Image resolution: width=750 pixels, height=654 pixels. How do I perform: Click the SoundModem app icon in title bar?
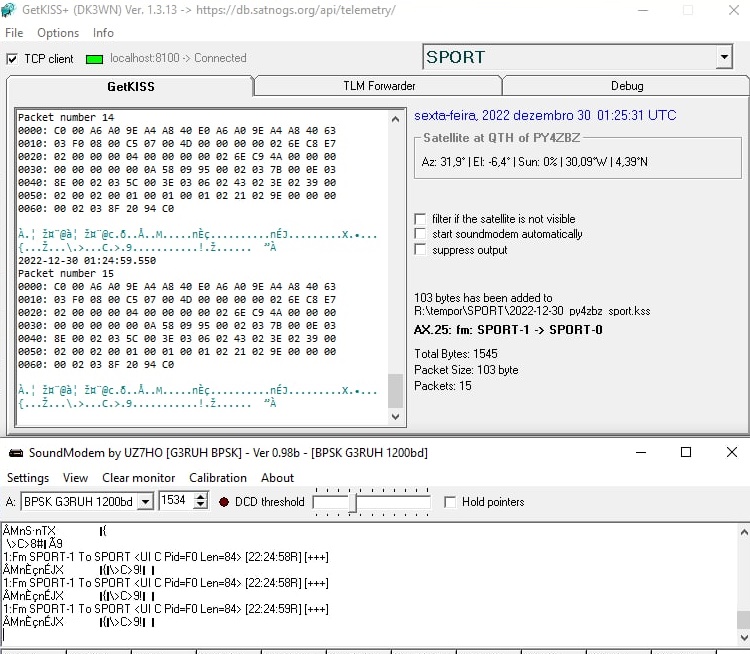click(x=14, y=453)
